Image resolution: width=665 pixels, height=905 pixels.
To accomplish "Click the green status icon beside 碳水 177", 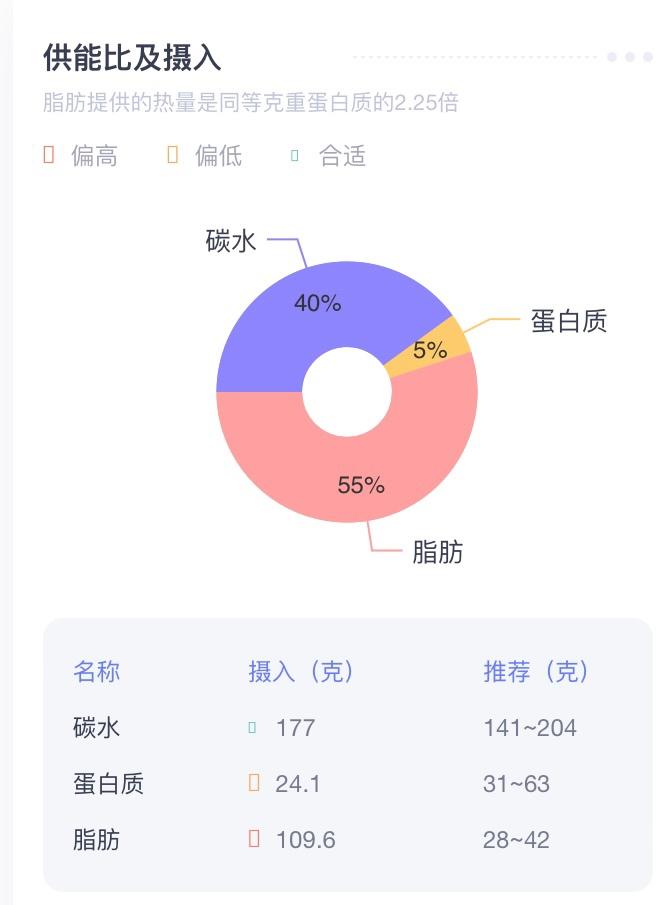I will (x=252, y=728).
